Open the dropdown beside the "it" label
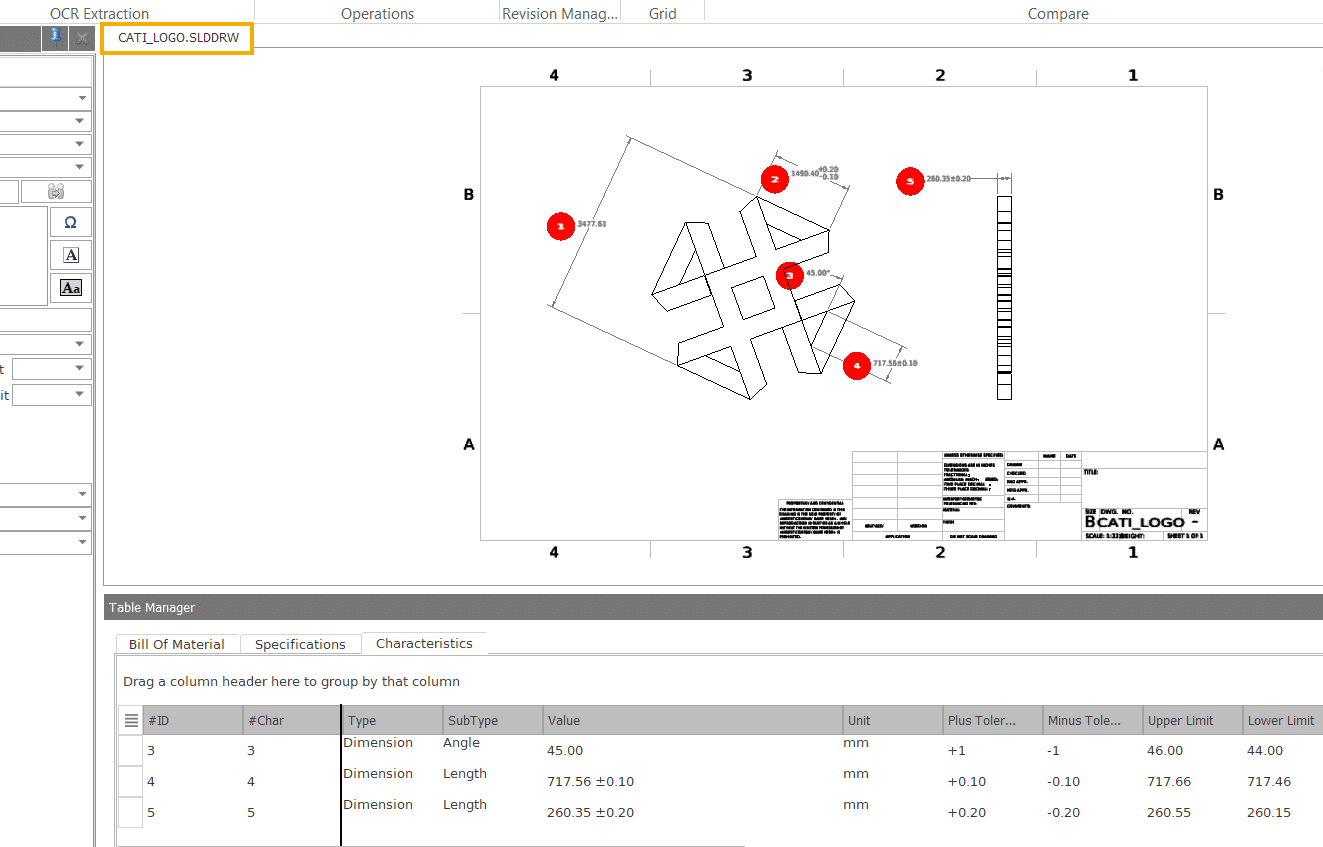 click(x=52, y=395)
